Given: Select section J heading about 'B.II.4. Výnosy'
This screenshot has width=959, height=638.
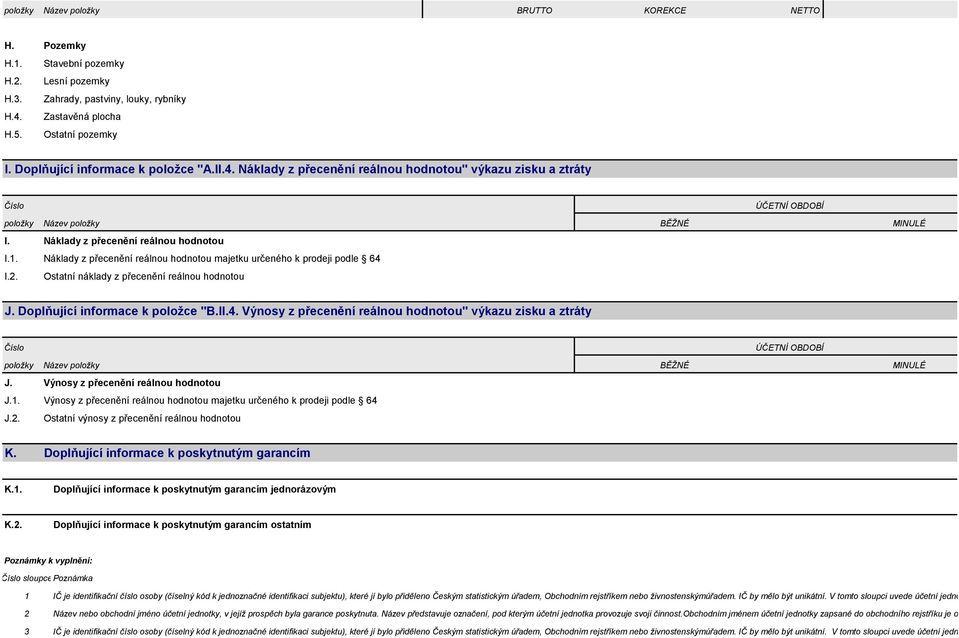Looking at the screenshot, I should pos(480,311).
